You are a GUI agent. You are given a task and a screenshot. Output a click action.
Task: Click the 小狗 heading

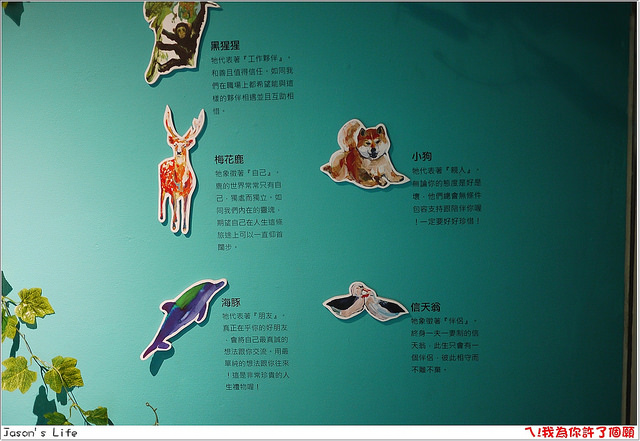click(421, 157)
